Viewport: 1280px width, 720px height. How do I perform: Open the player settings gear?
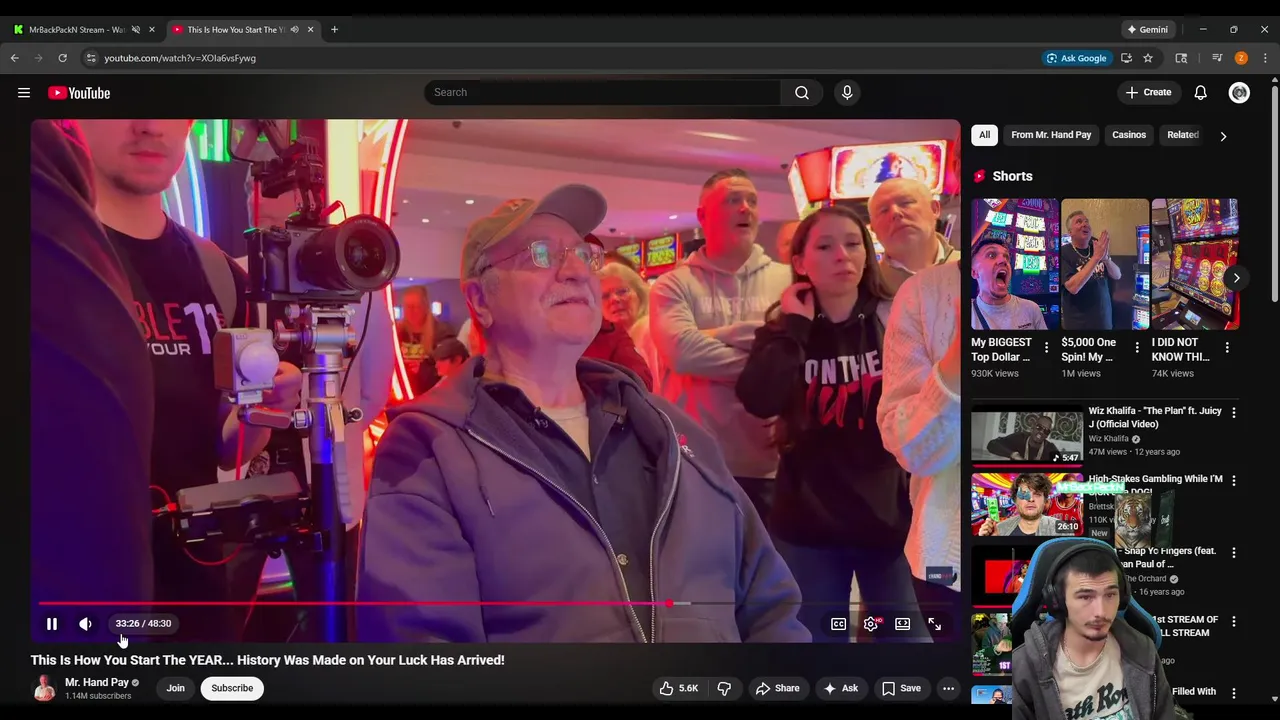(x=871, y=624)
